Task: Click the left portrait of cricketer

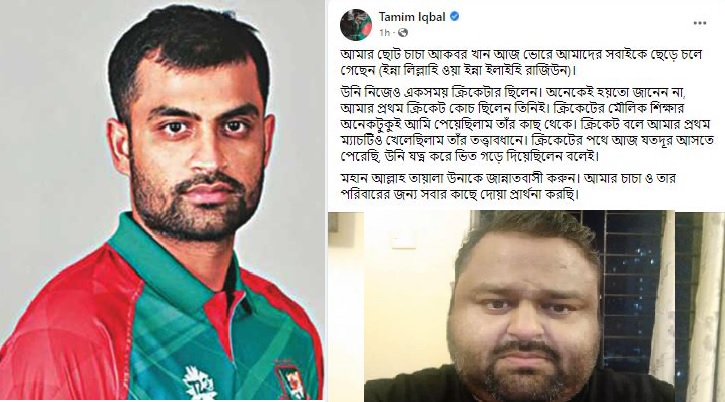Action: coord(162,200)
